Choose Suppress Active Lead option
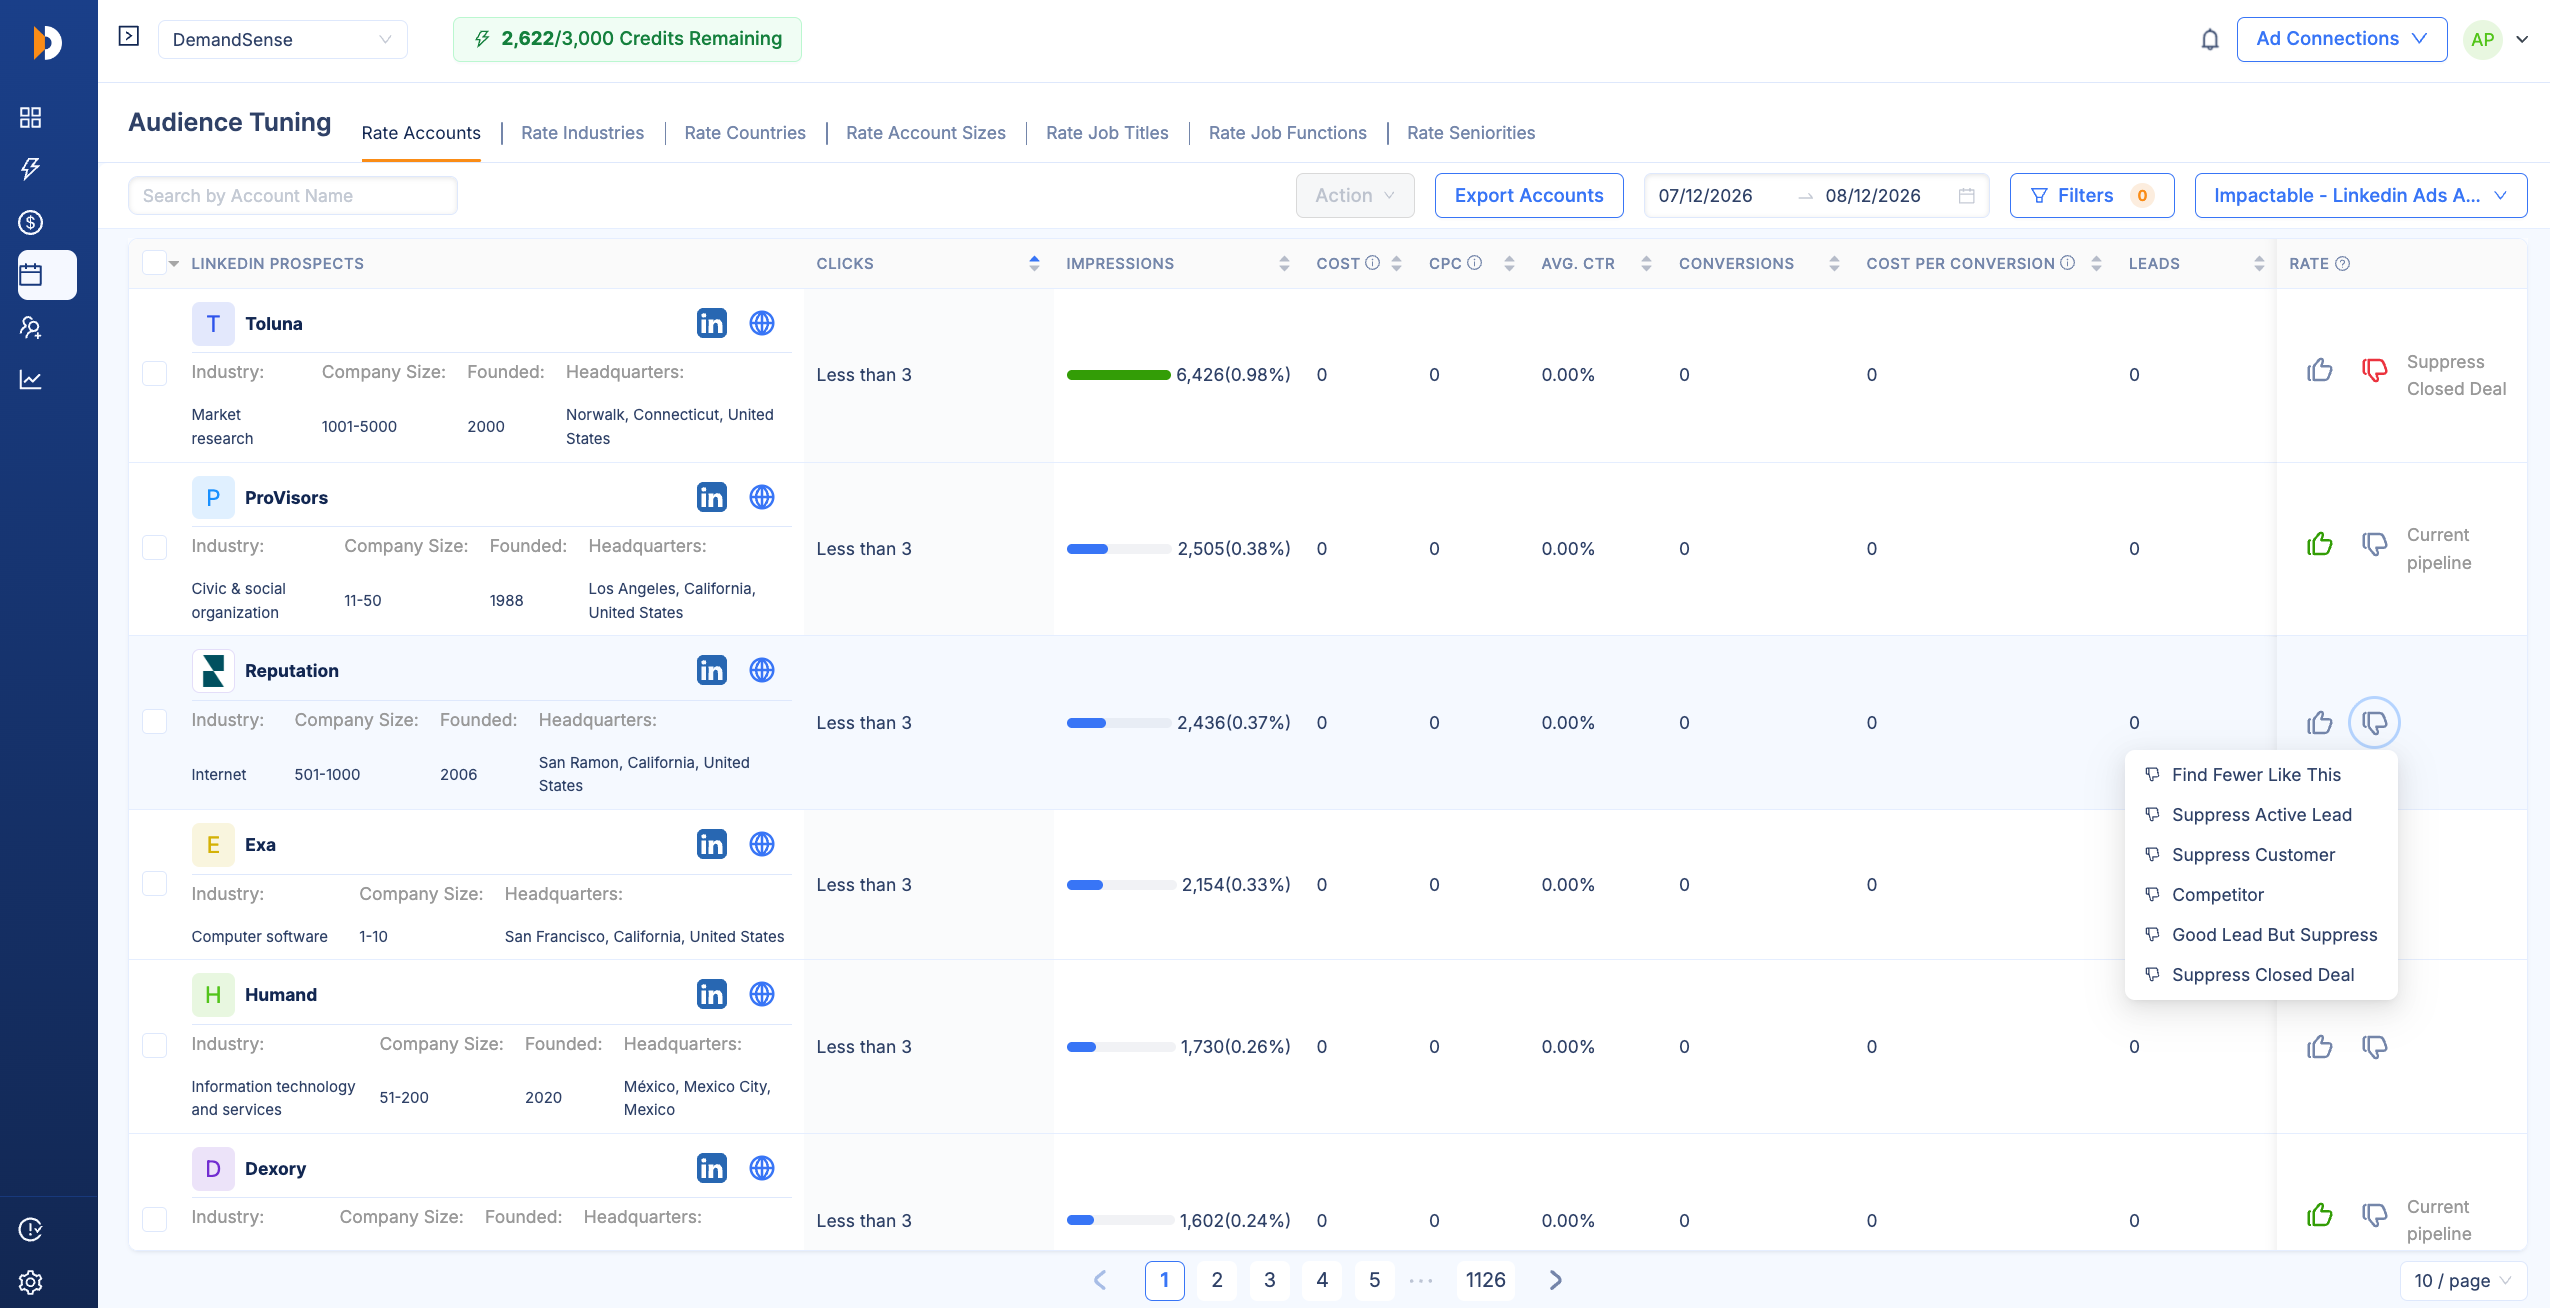 pyautogui.click(x=2261, y=815)
